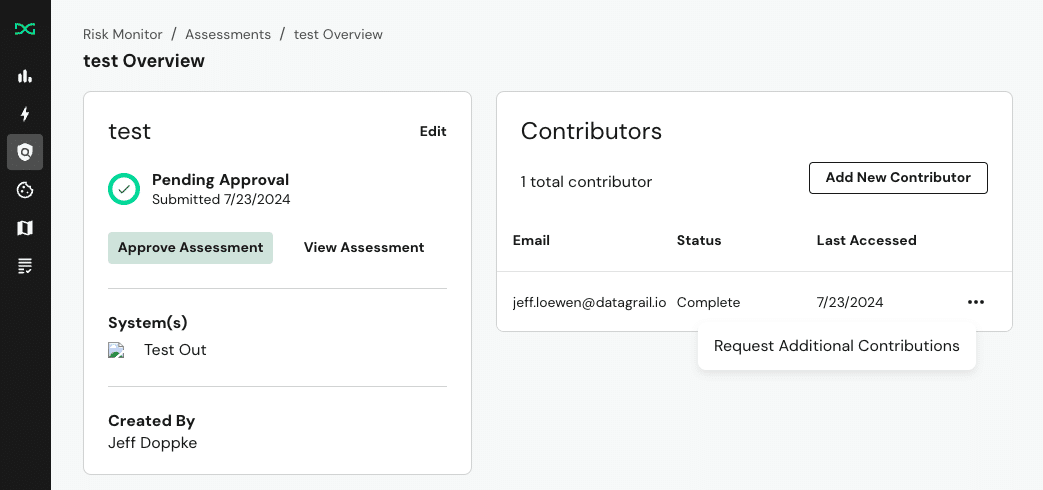This screenshot has width=1043, height=490.
Task: Click the Email column header
Action: click(x=531, y=240)
